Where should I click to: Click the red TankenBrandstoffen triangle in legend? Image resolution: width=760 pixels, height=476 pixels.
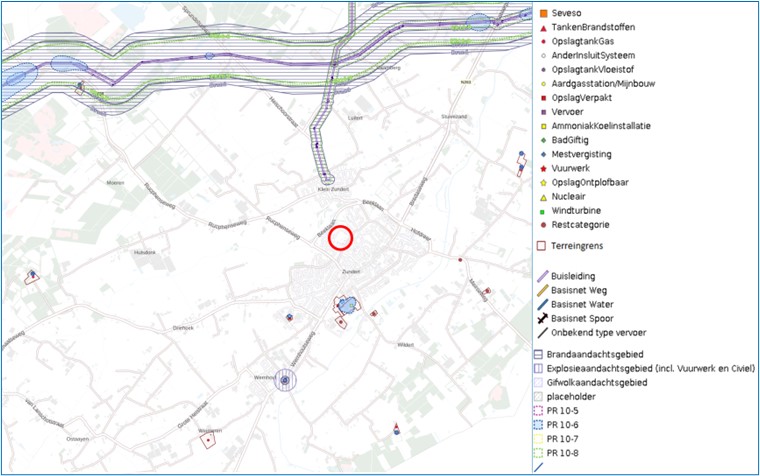[x=543, y=28]
